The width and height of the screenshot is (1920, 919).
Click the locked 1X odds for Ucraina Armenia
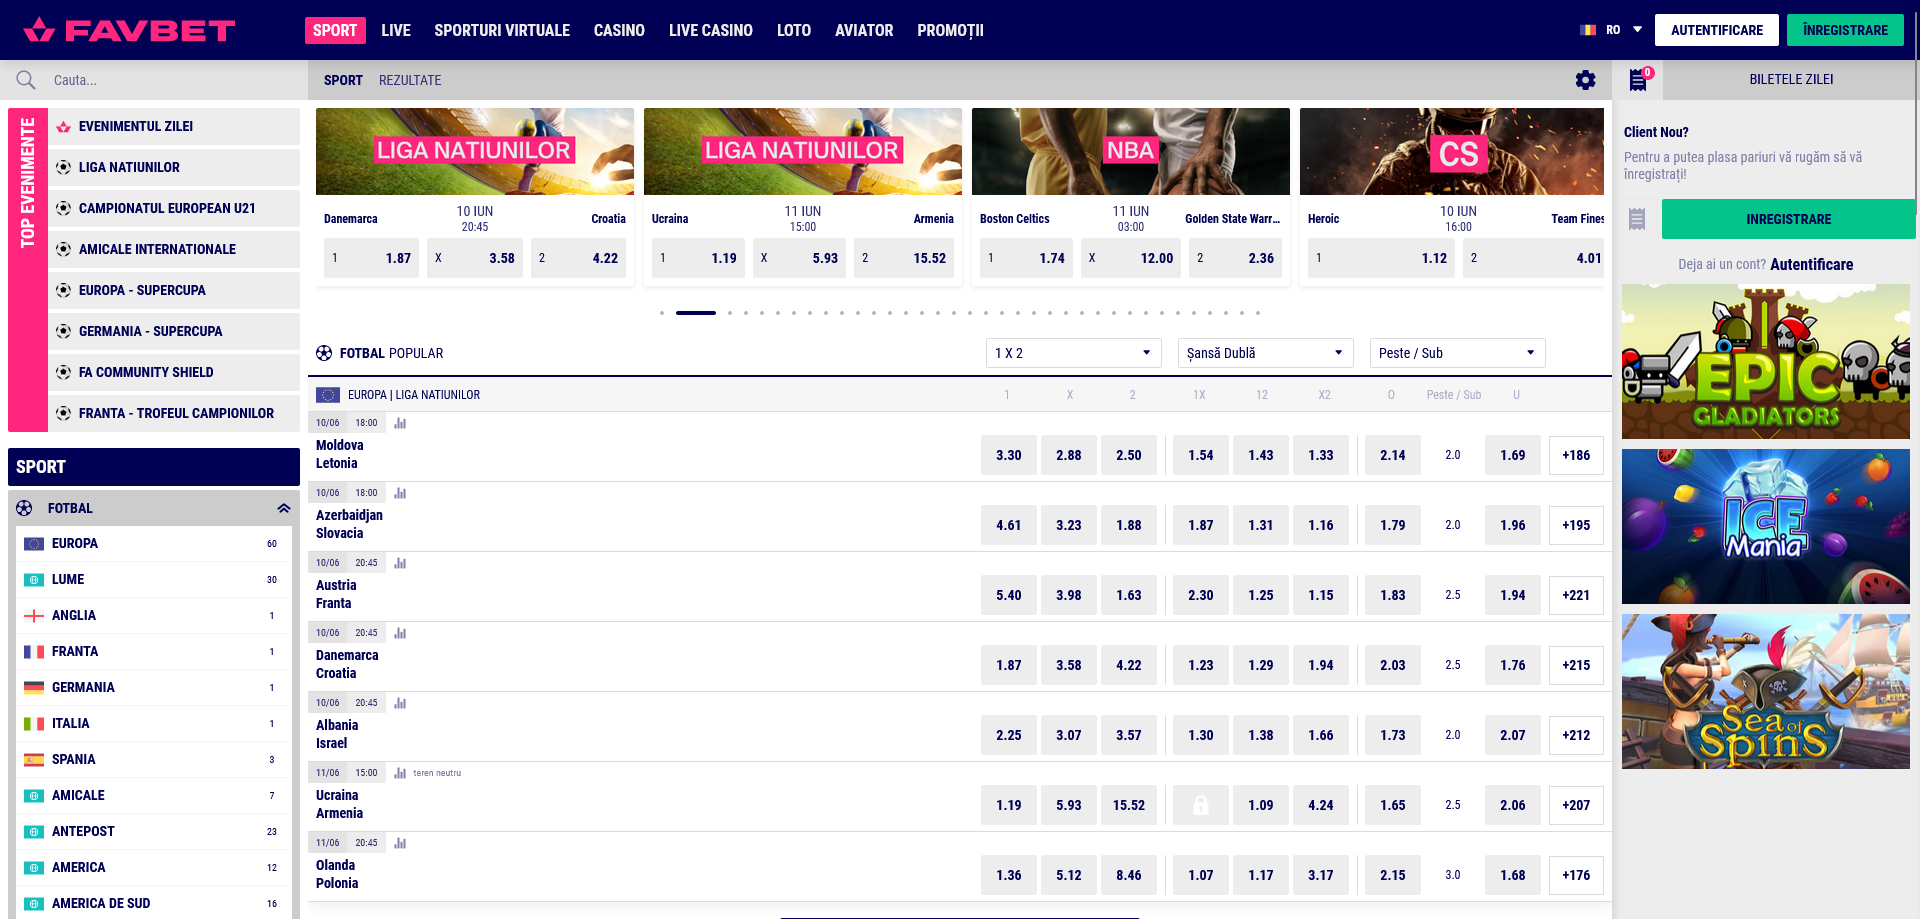tap(1201, 805)
